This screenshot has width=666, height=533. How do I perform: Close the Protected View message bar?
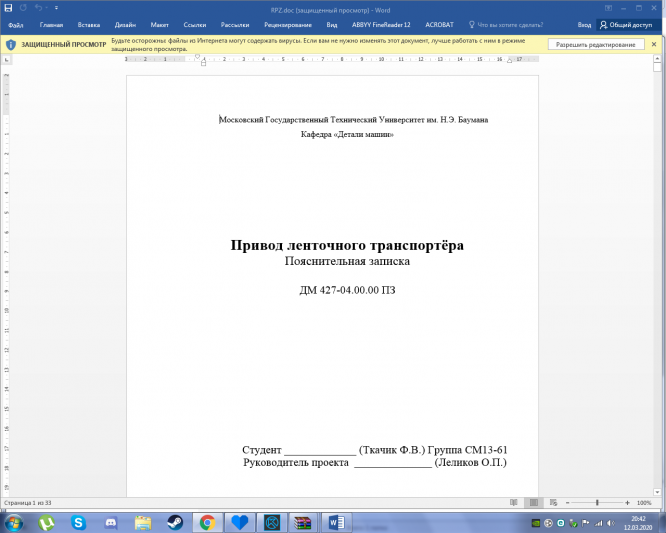pos(654,45)
